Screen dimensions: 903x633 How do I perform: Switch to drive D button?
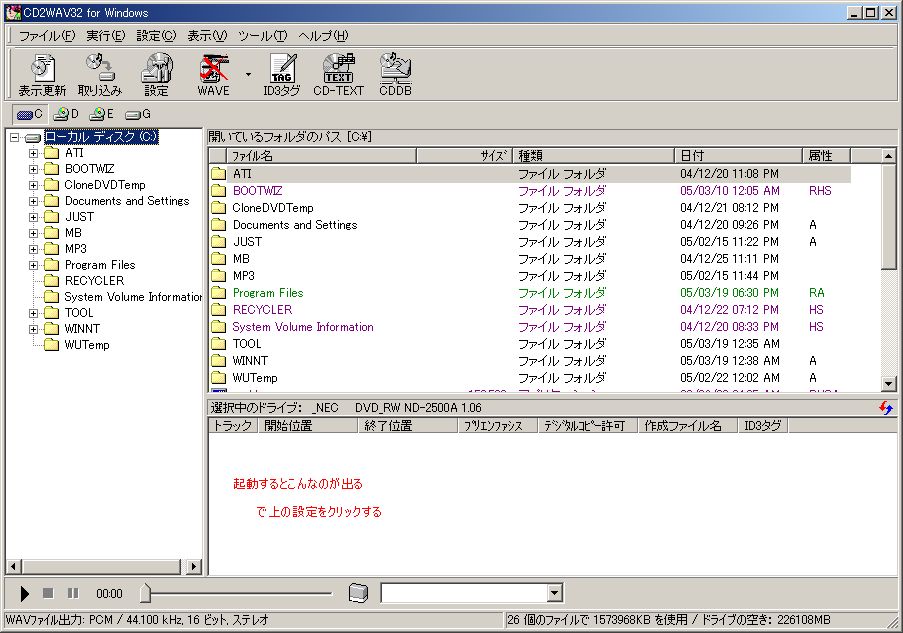click(66, 114)
